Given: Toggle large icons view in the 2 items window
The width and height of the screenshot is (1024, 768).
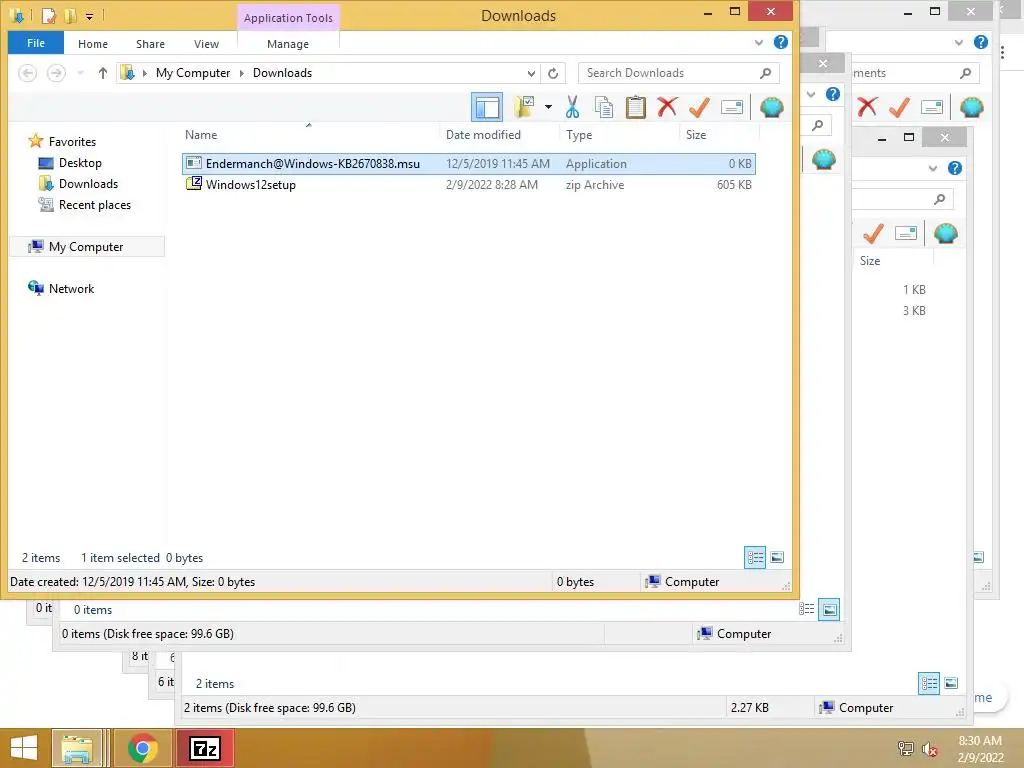Looking at the screenshot, I should click(952, 684).
